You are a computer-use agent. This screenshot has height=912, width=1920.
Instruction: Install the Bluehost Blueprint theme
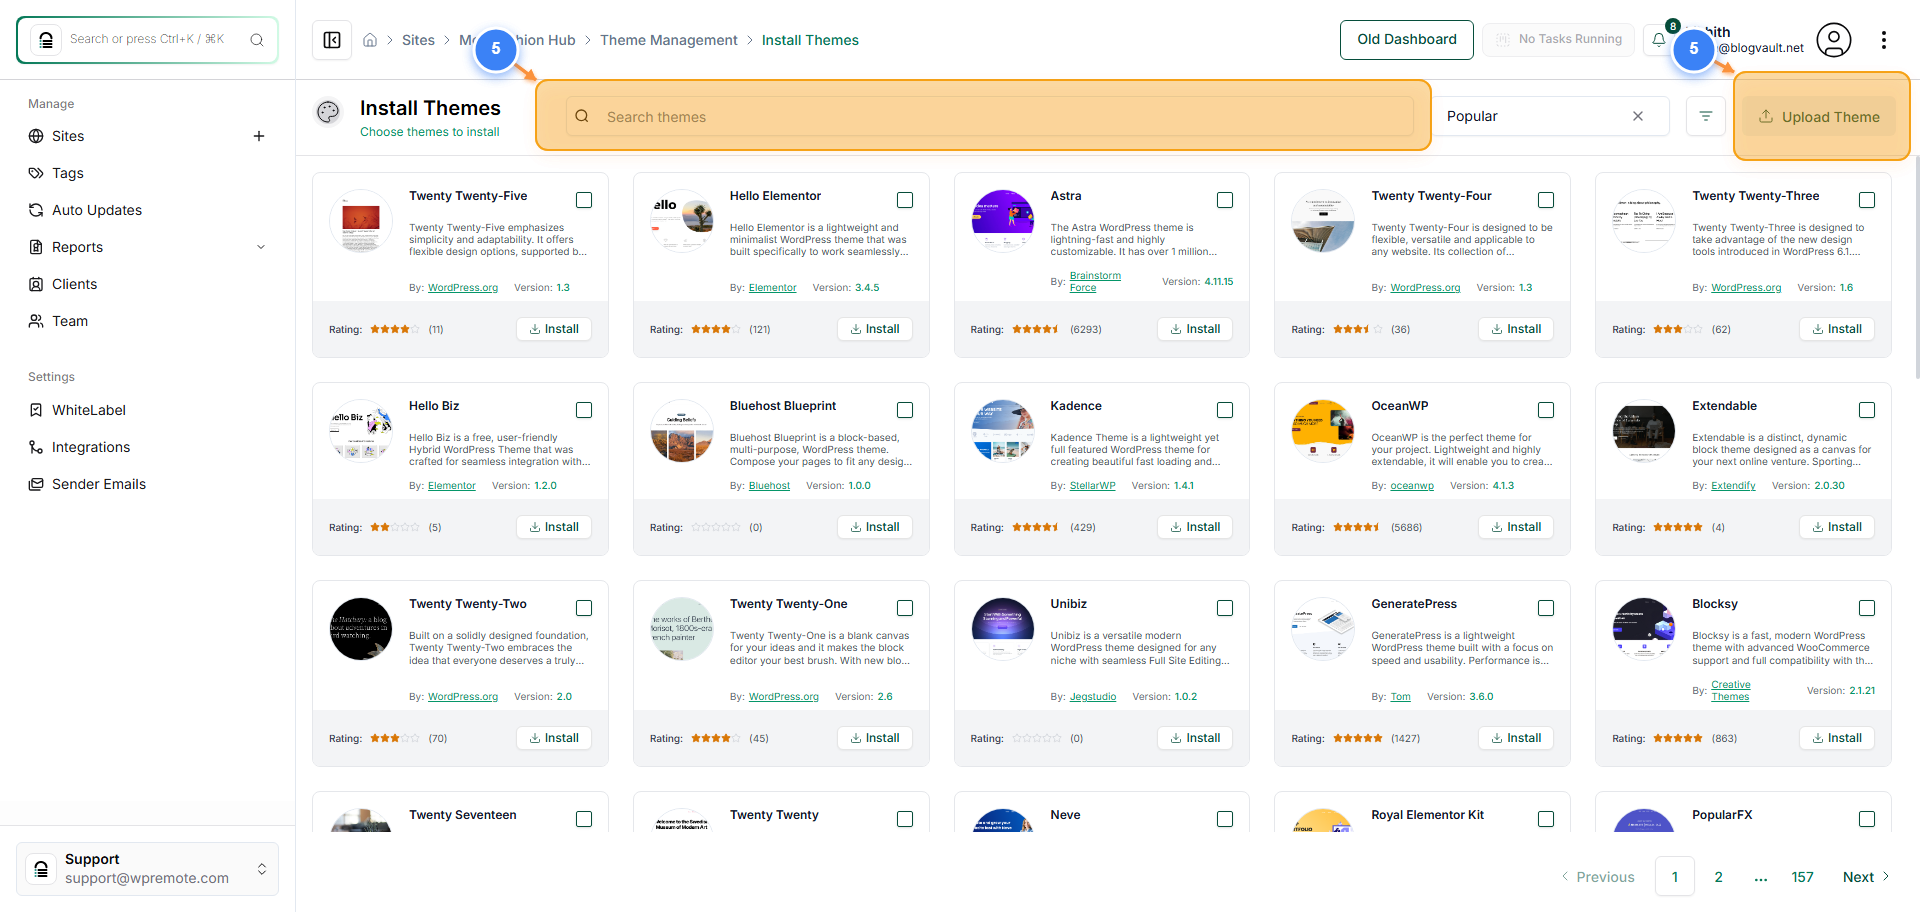(x=875, y=527)
